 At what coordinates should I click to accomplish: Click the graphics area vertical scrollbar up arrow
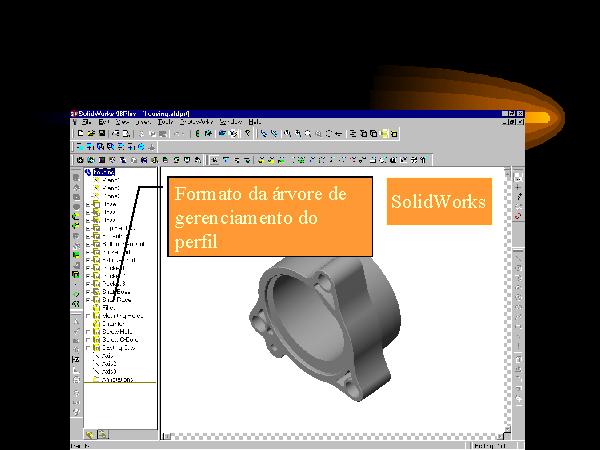505,172
